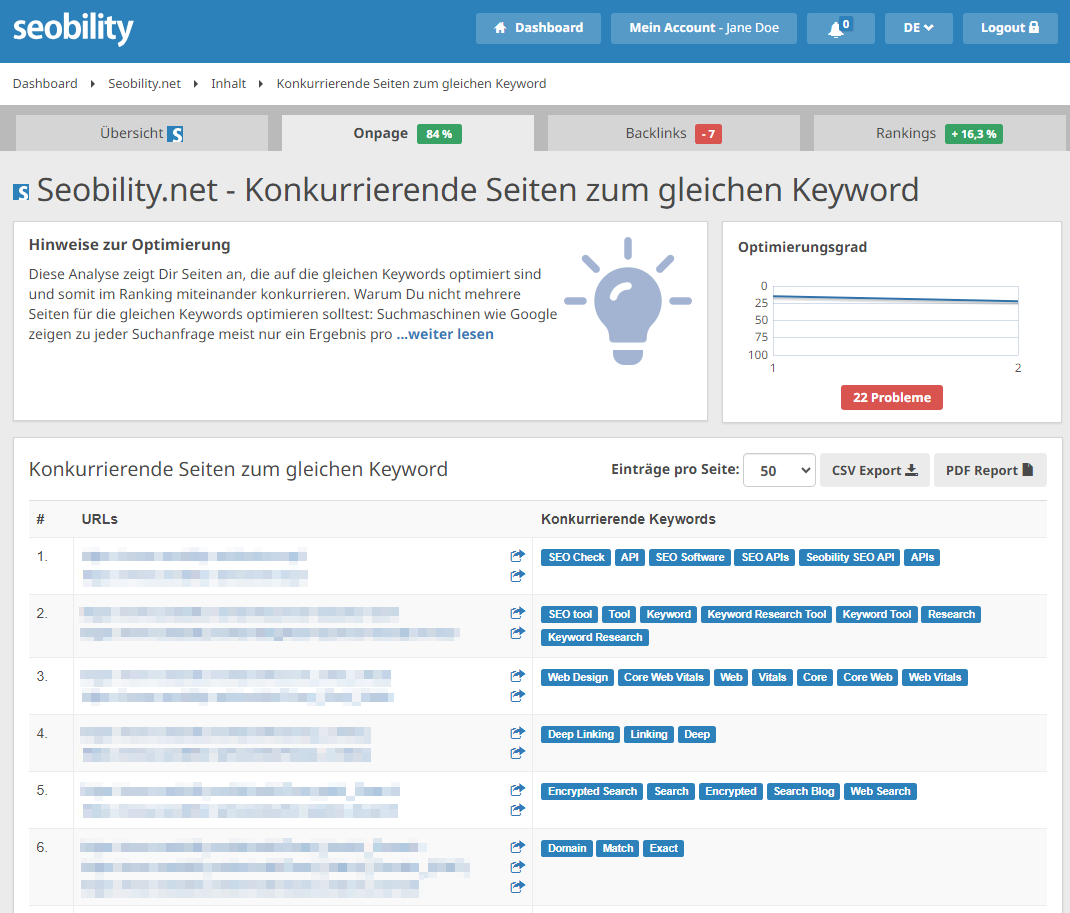The width and height of the screenshot is (1070, 913).
Task: Click the Seobility icon beside page heading
Action: pos(21,192)
